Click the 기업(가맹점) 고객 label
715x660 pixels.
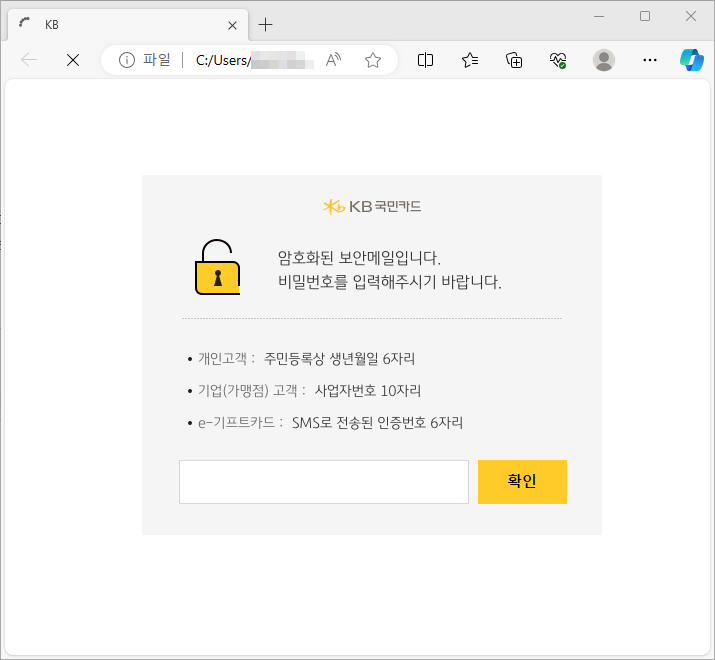click(247, 390)
